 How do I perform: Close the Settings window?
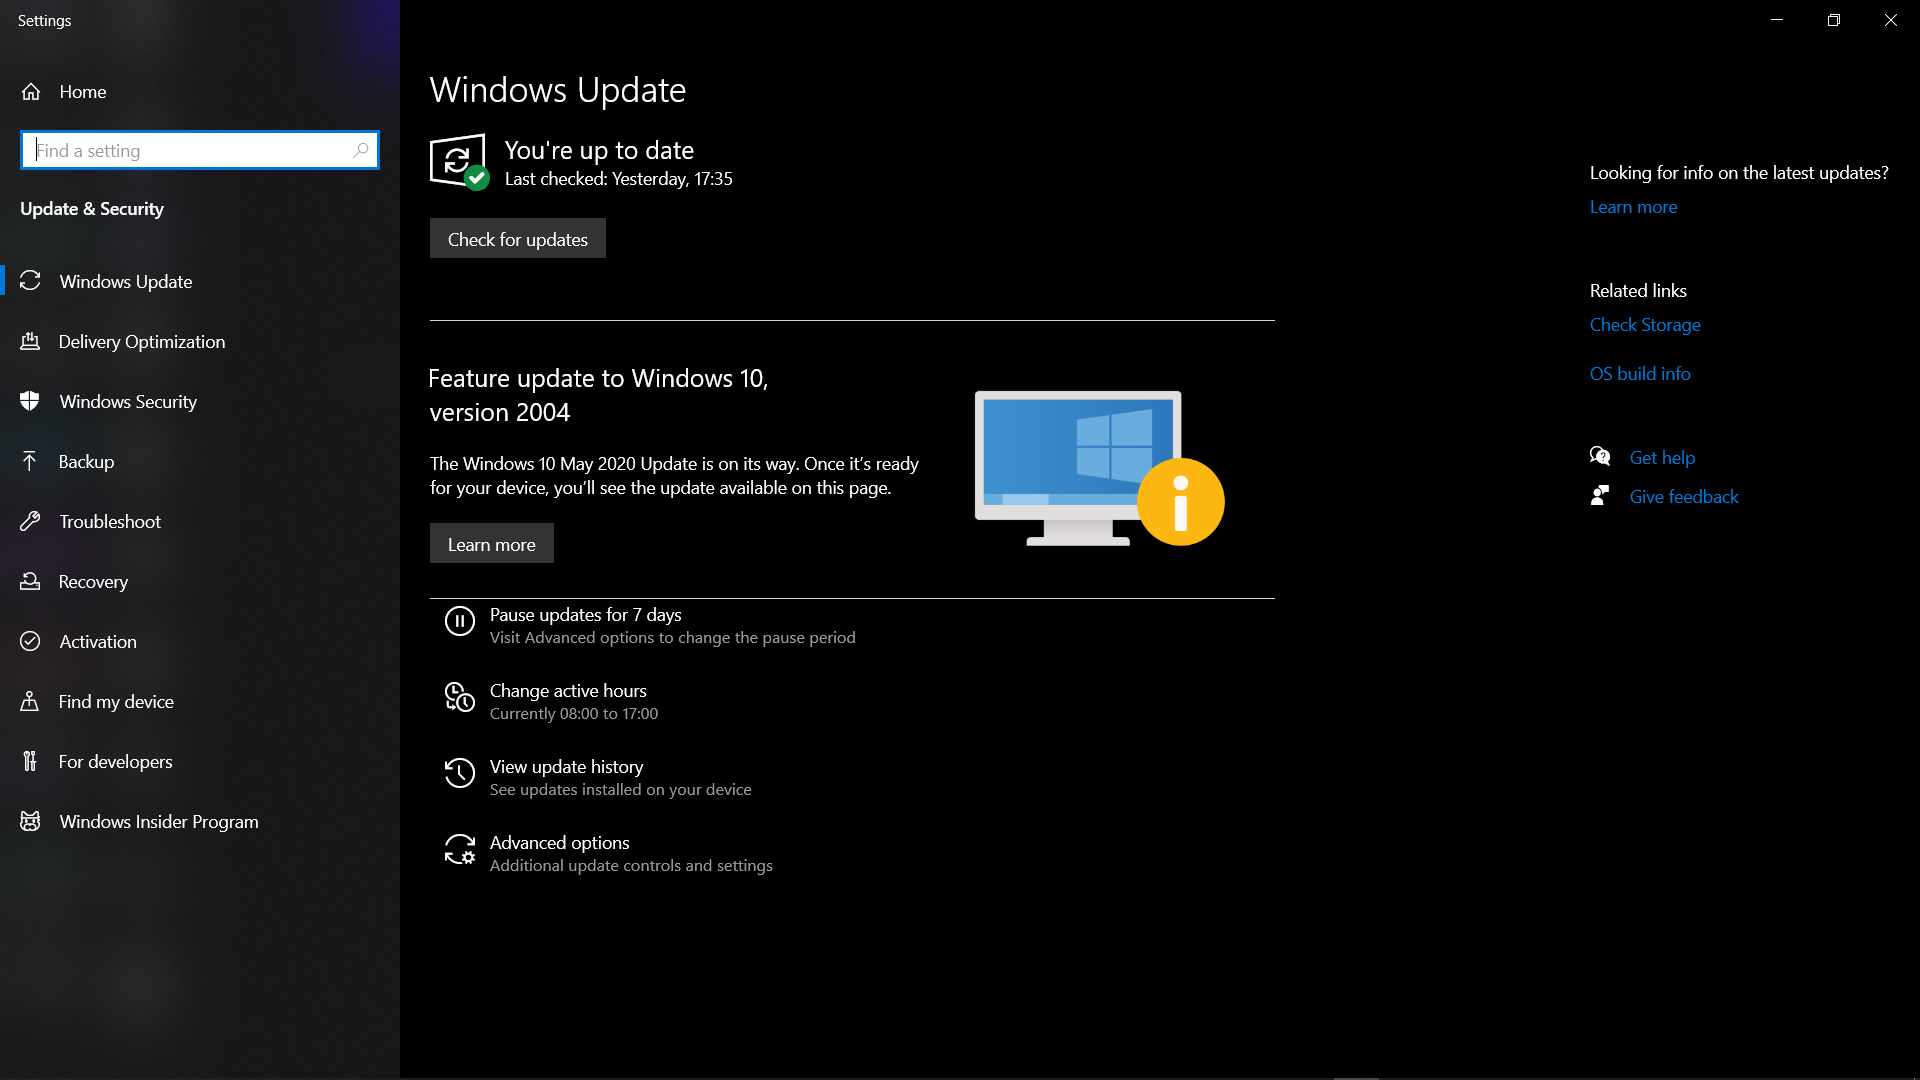tap(1891, 20)
